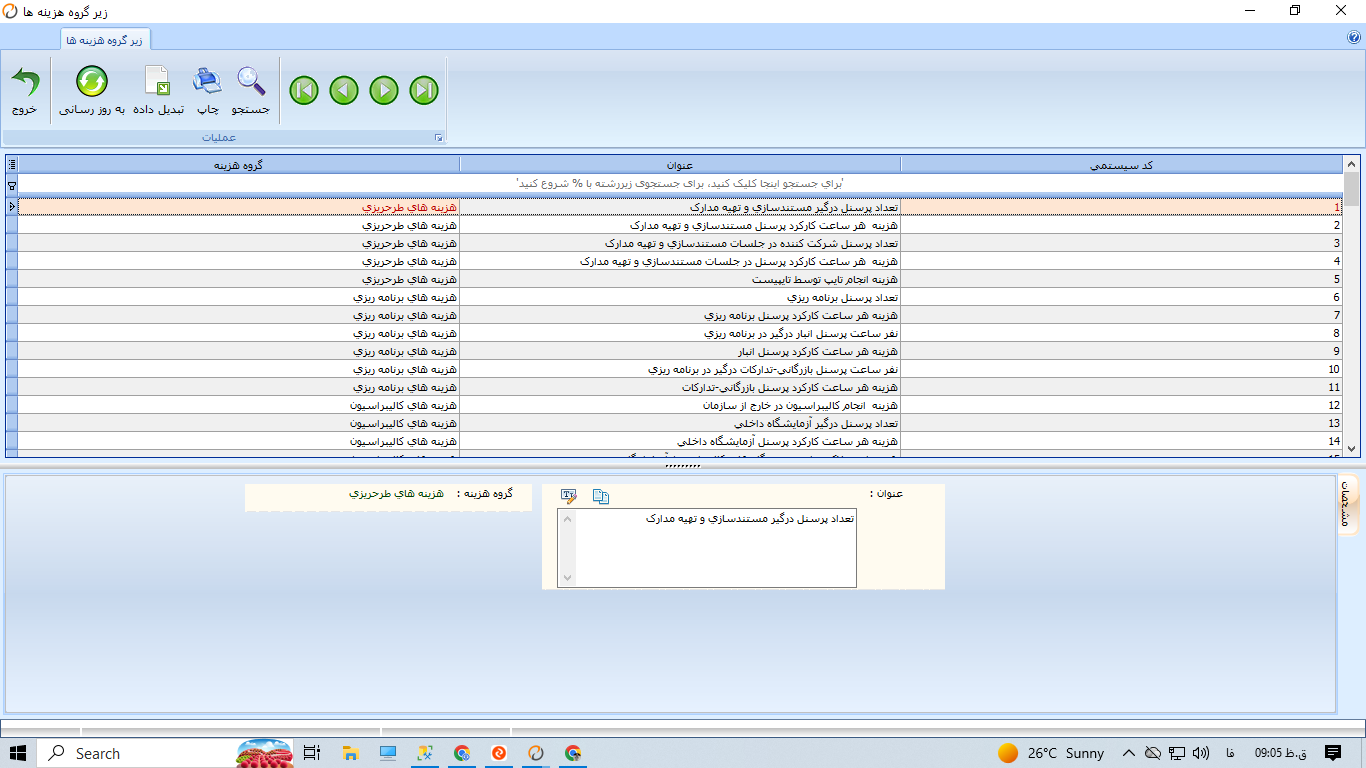The width and height of the screenshot is (1366, 768).
Task: Select row هزینه هر ساعت کارکرد پرسنل برنامه ریزي
Action: point(680,315)
